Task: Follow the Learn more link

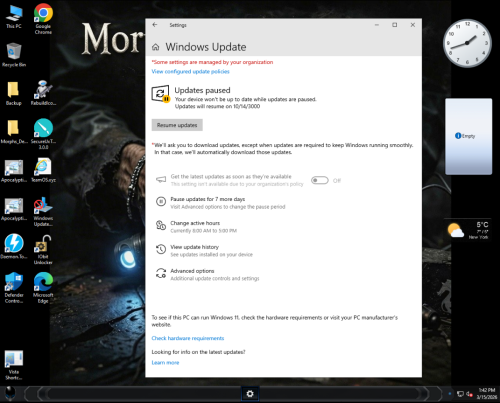Action: coord(165,362)
